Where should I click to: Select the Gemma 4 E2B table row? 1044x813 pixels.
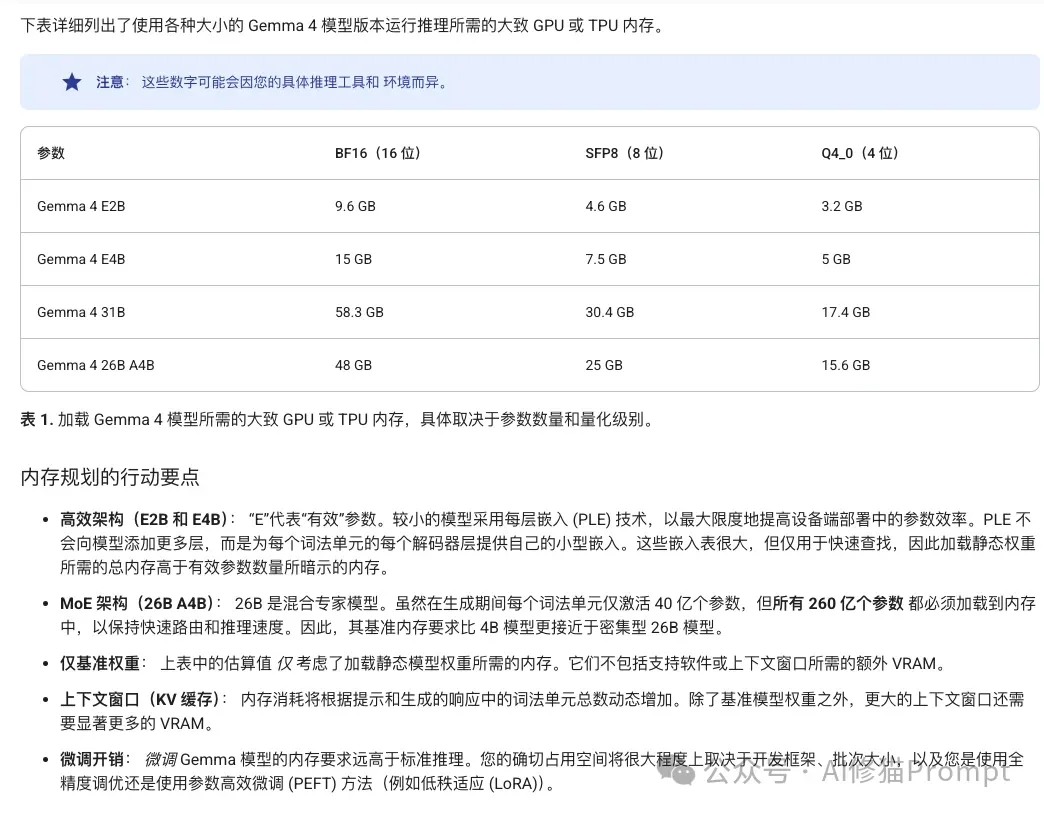point(81,206)
